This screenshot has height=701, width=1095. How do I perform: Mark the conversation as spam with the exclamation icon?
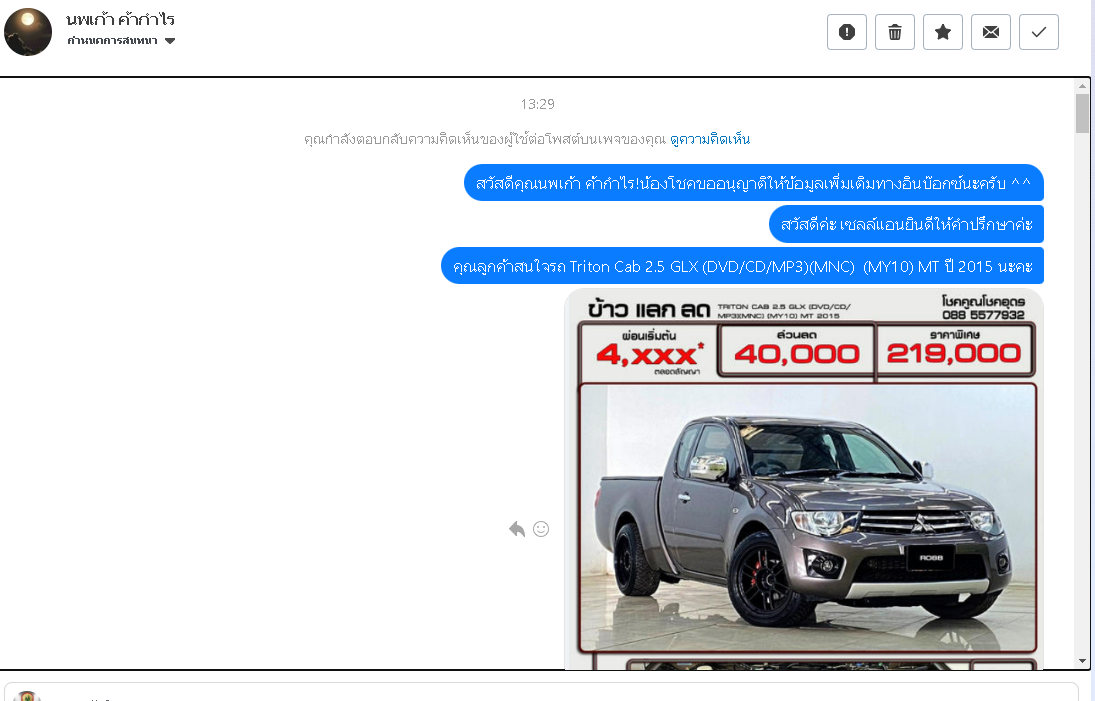click(x=846, y=32)
